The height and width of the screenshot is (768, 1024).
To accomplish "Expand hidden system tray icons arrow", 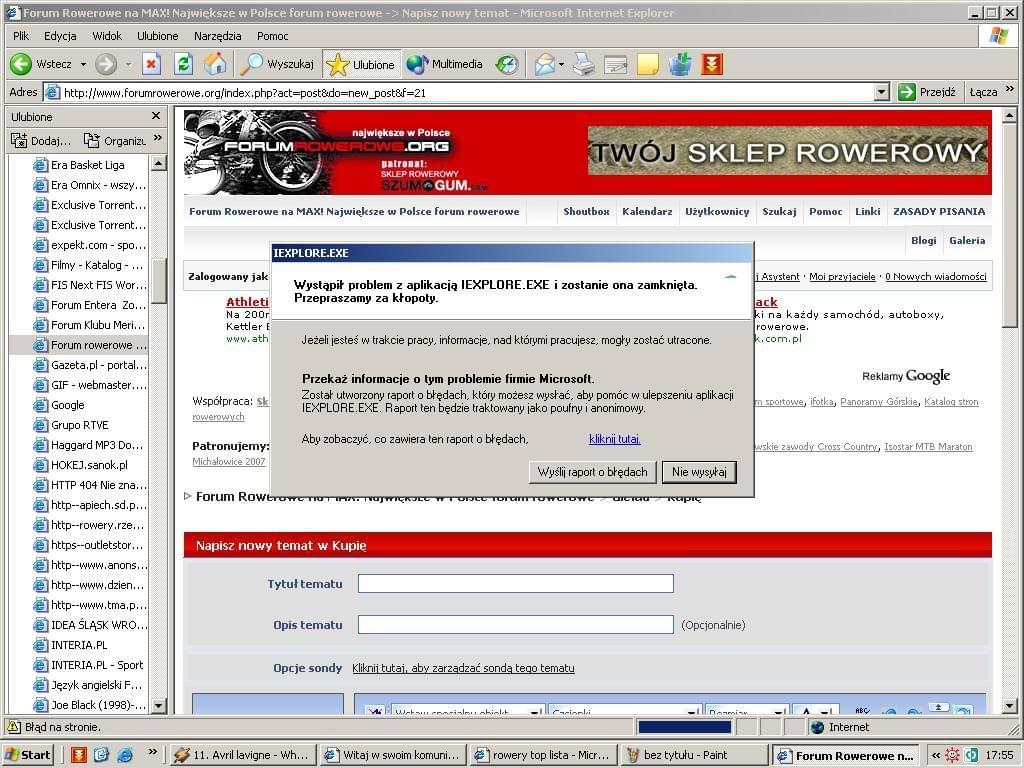I will point(935,756).
